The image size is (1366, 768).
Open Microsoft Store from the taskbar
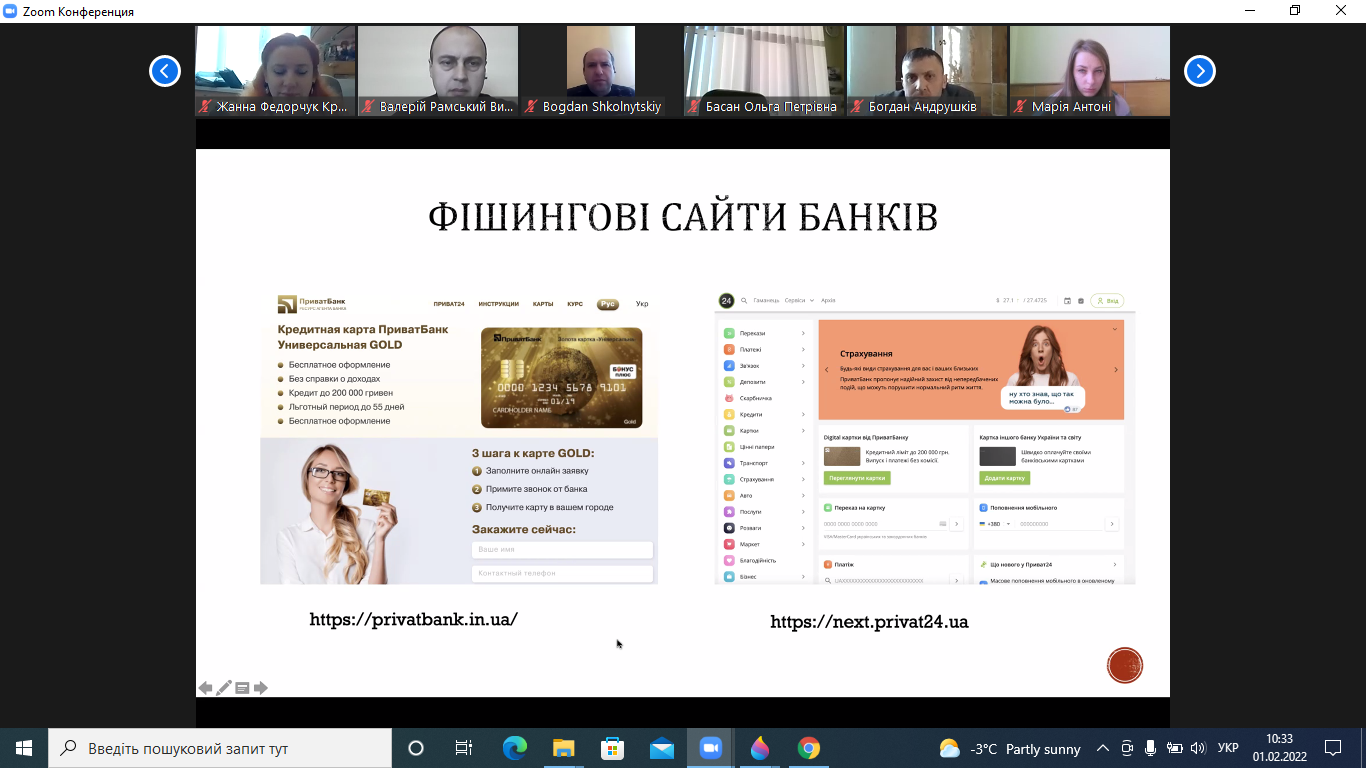pos(612,748)
